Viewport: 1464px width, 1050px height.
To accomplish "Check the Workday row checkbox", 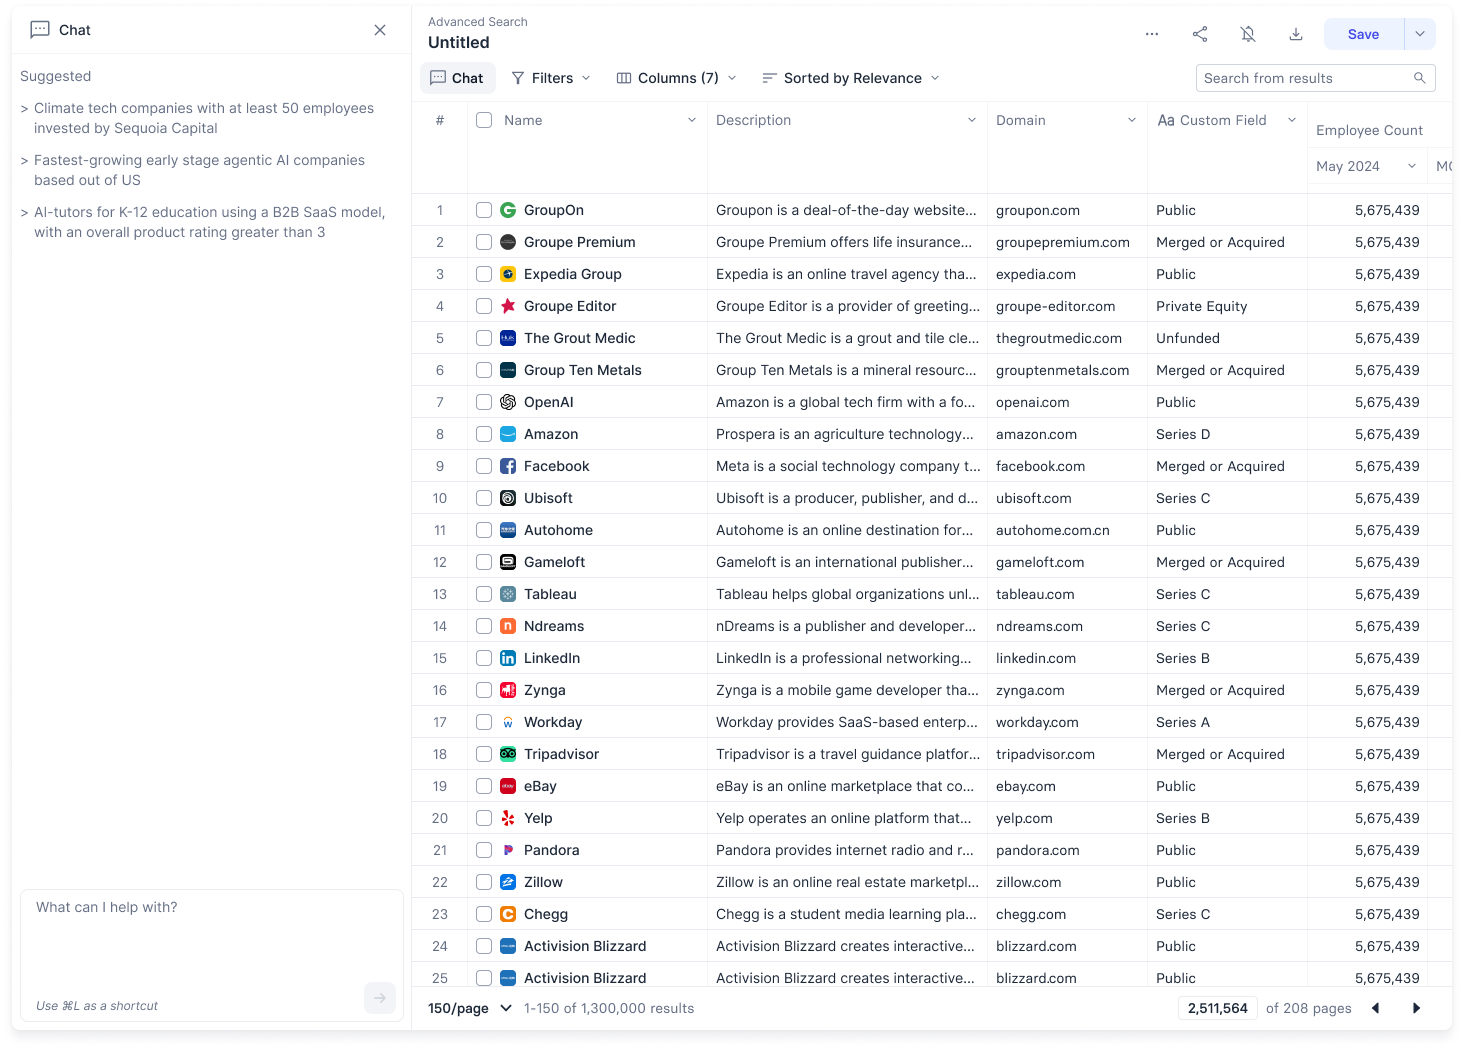I will pyautogui.click(x=484, y=722).
